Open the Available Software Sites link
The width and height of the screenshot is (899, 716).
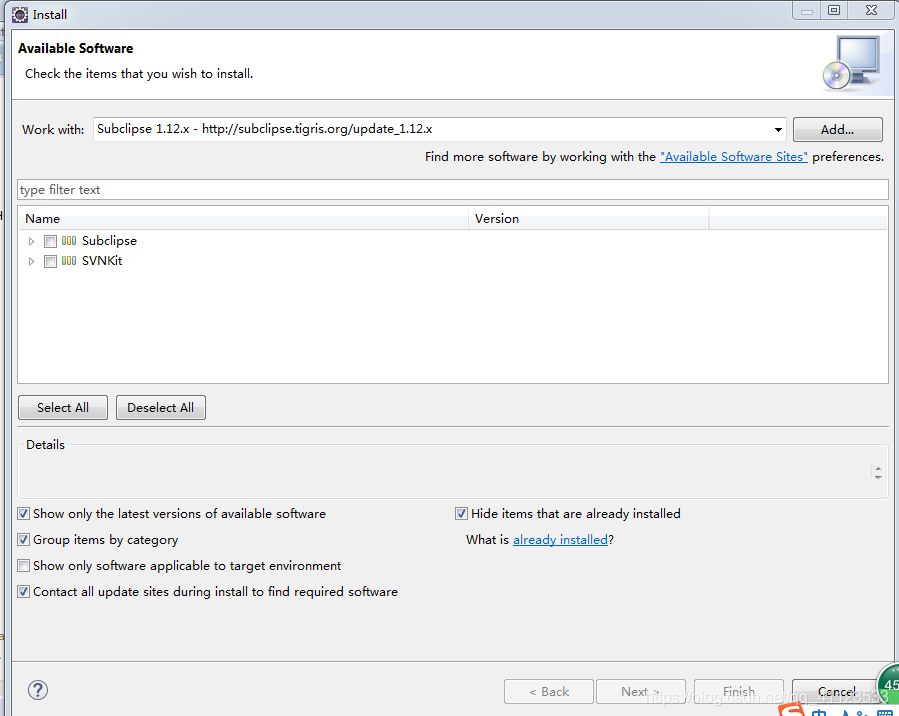pos(734,157)
